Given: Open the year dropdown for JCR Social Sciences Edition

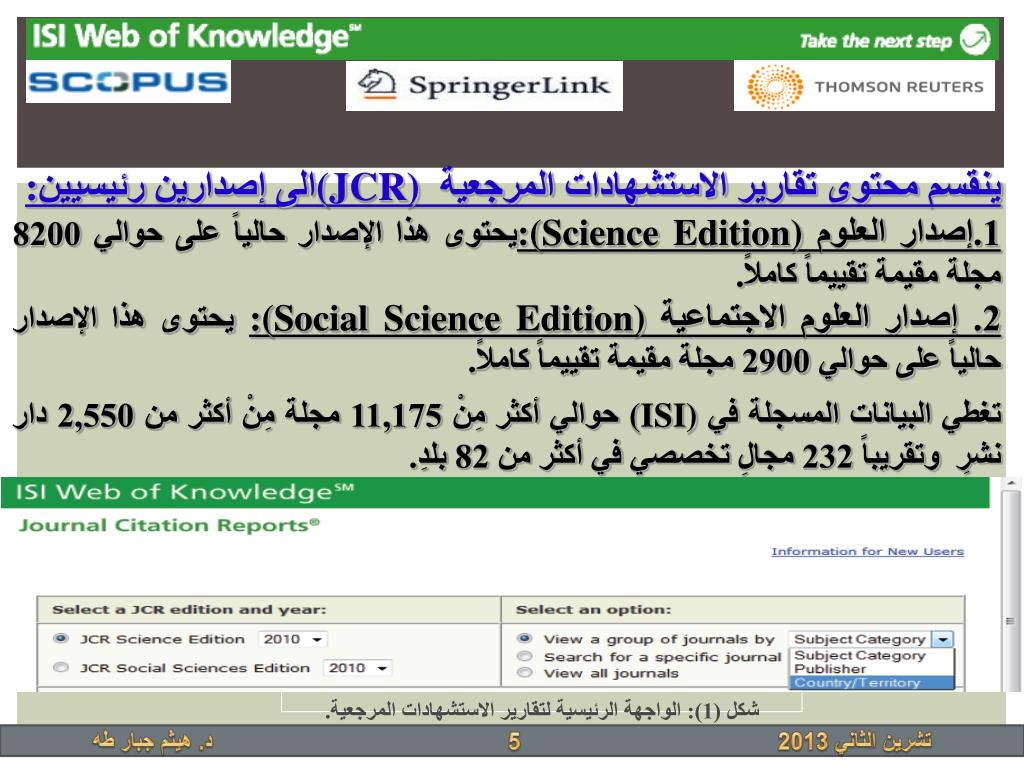Looking at the screenshot, I should tap(357, 667).
